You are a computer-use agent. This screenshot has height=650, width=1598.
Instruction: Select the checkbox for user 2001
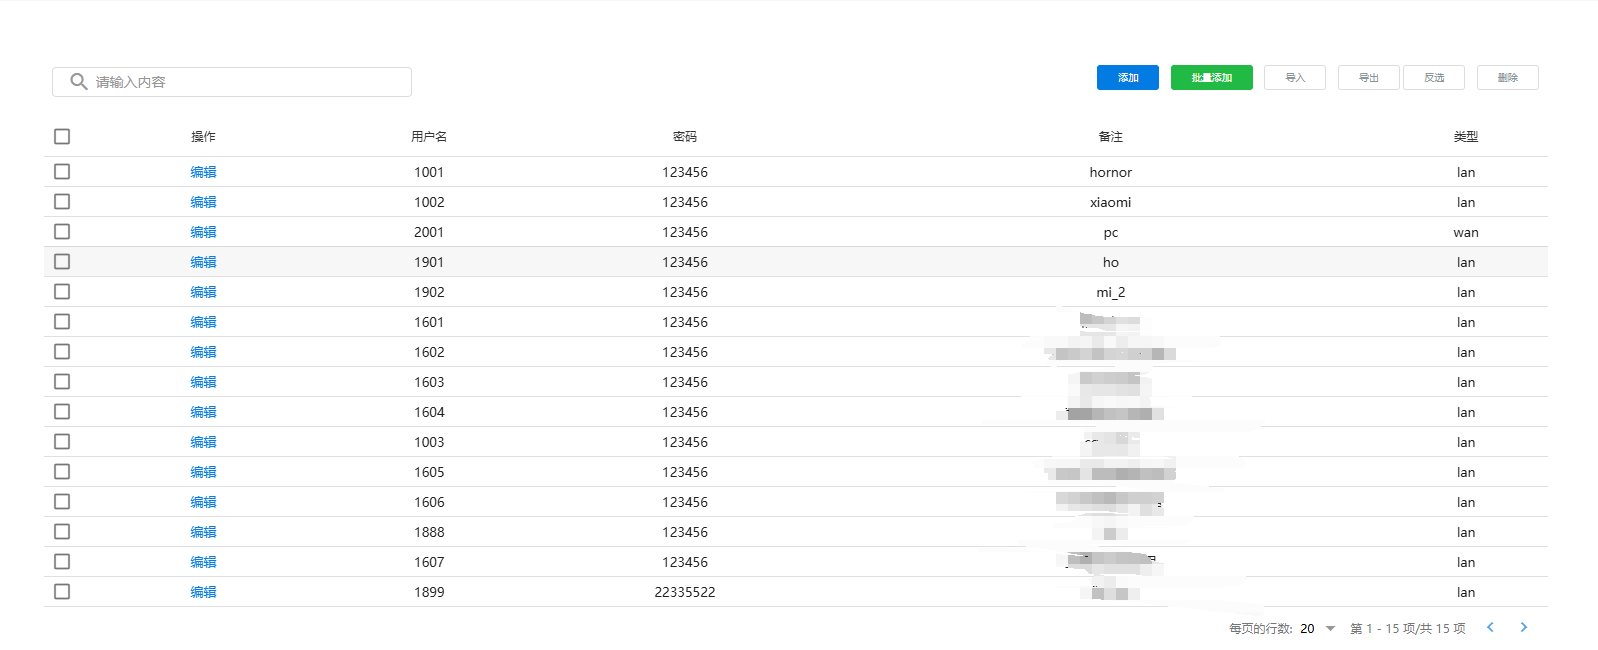[x=62, y=232]
